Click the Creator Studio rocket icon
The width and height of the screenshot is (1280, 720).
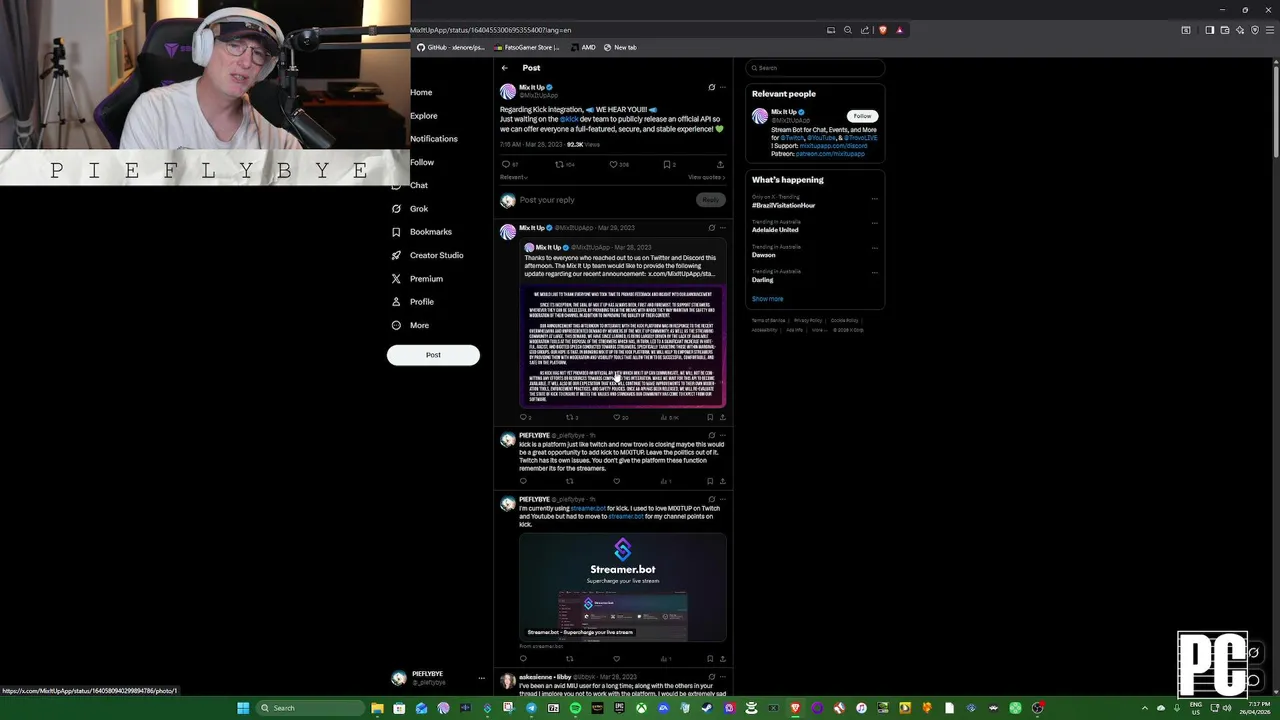[397, 255]
